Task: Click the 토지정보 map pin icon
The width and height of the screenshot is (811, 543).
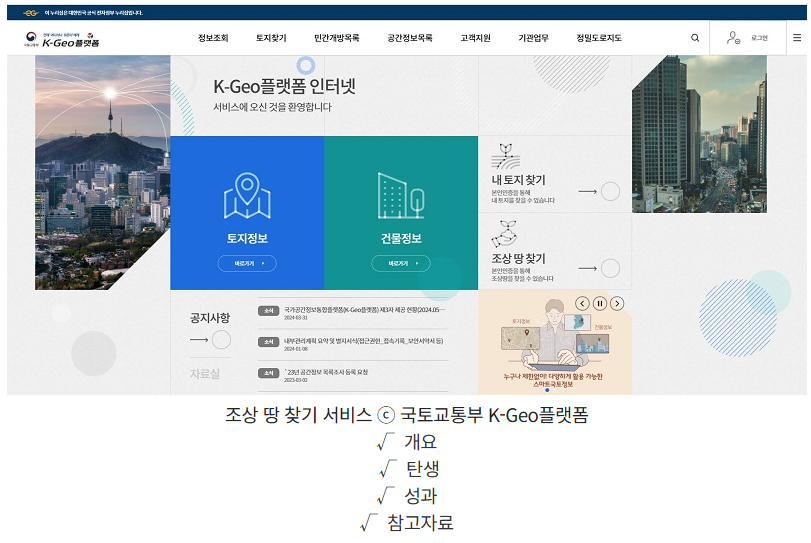Action: 247,195
